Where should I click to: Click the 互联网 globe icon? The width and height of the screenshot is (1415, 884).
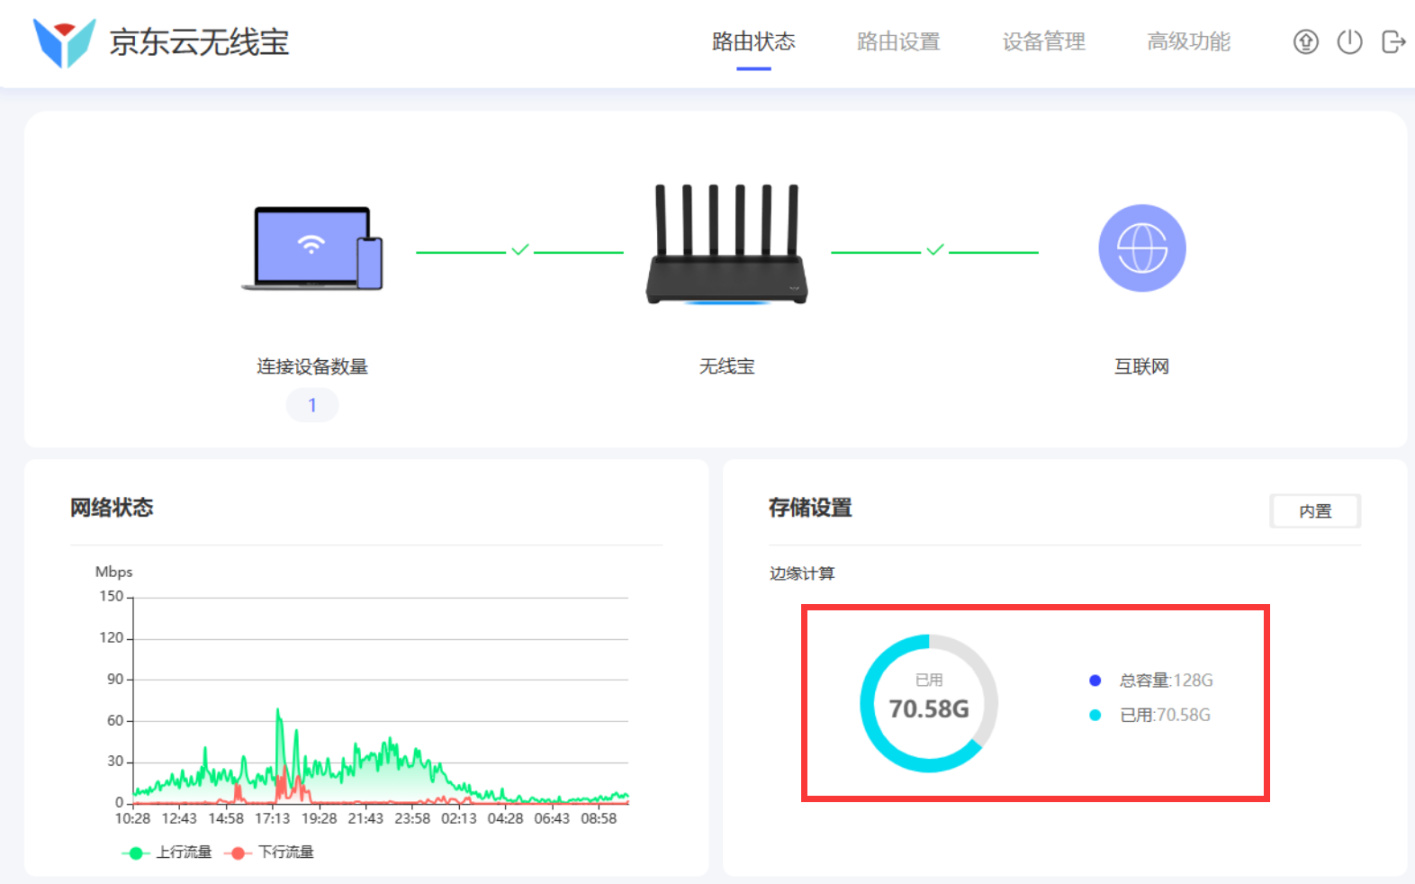coord(1142,248)
